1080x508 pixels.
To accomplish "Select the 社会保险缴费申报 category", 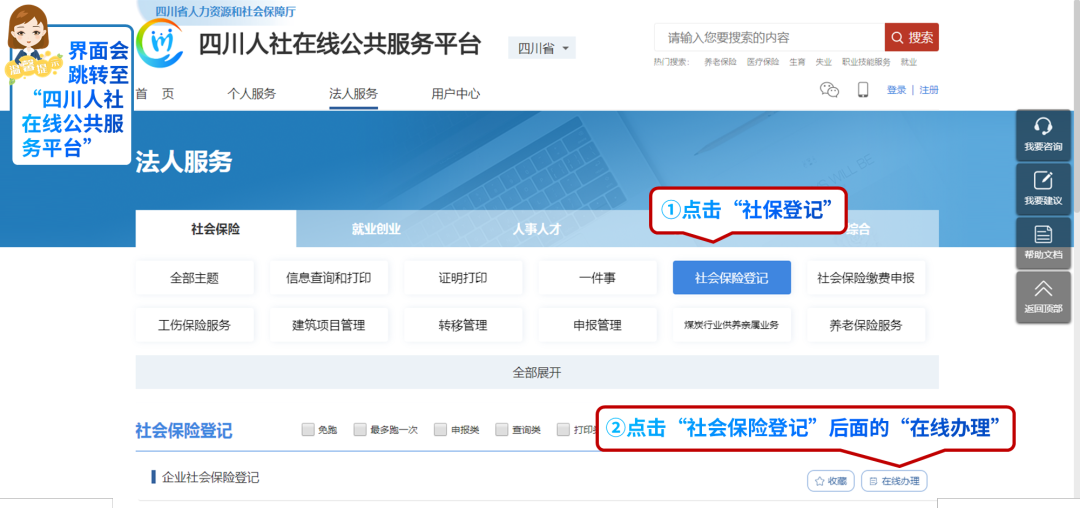I will (866, 278).
